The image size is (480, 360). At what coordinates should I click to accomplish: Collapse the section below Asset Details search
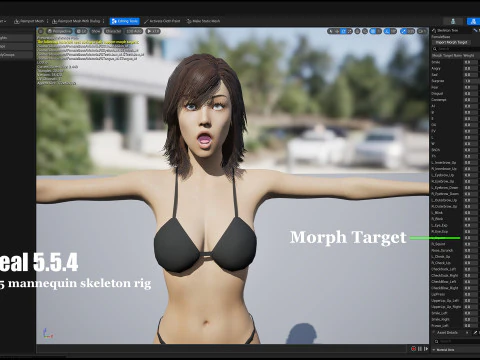(x=434, y=350)
